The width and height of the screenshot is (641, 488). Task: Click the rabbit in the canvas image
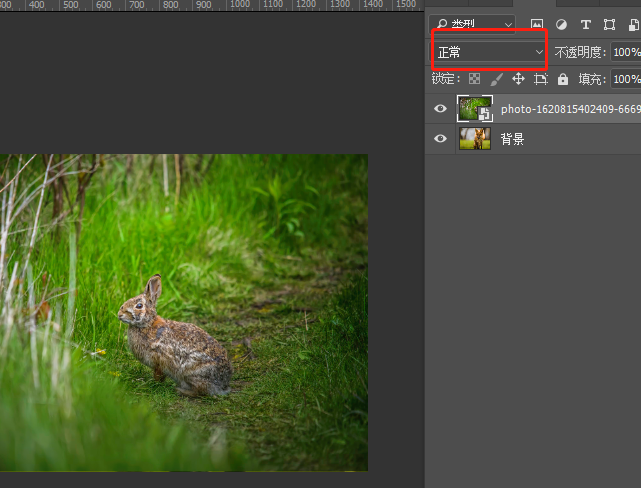point(175,338)
